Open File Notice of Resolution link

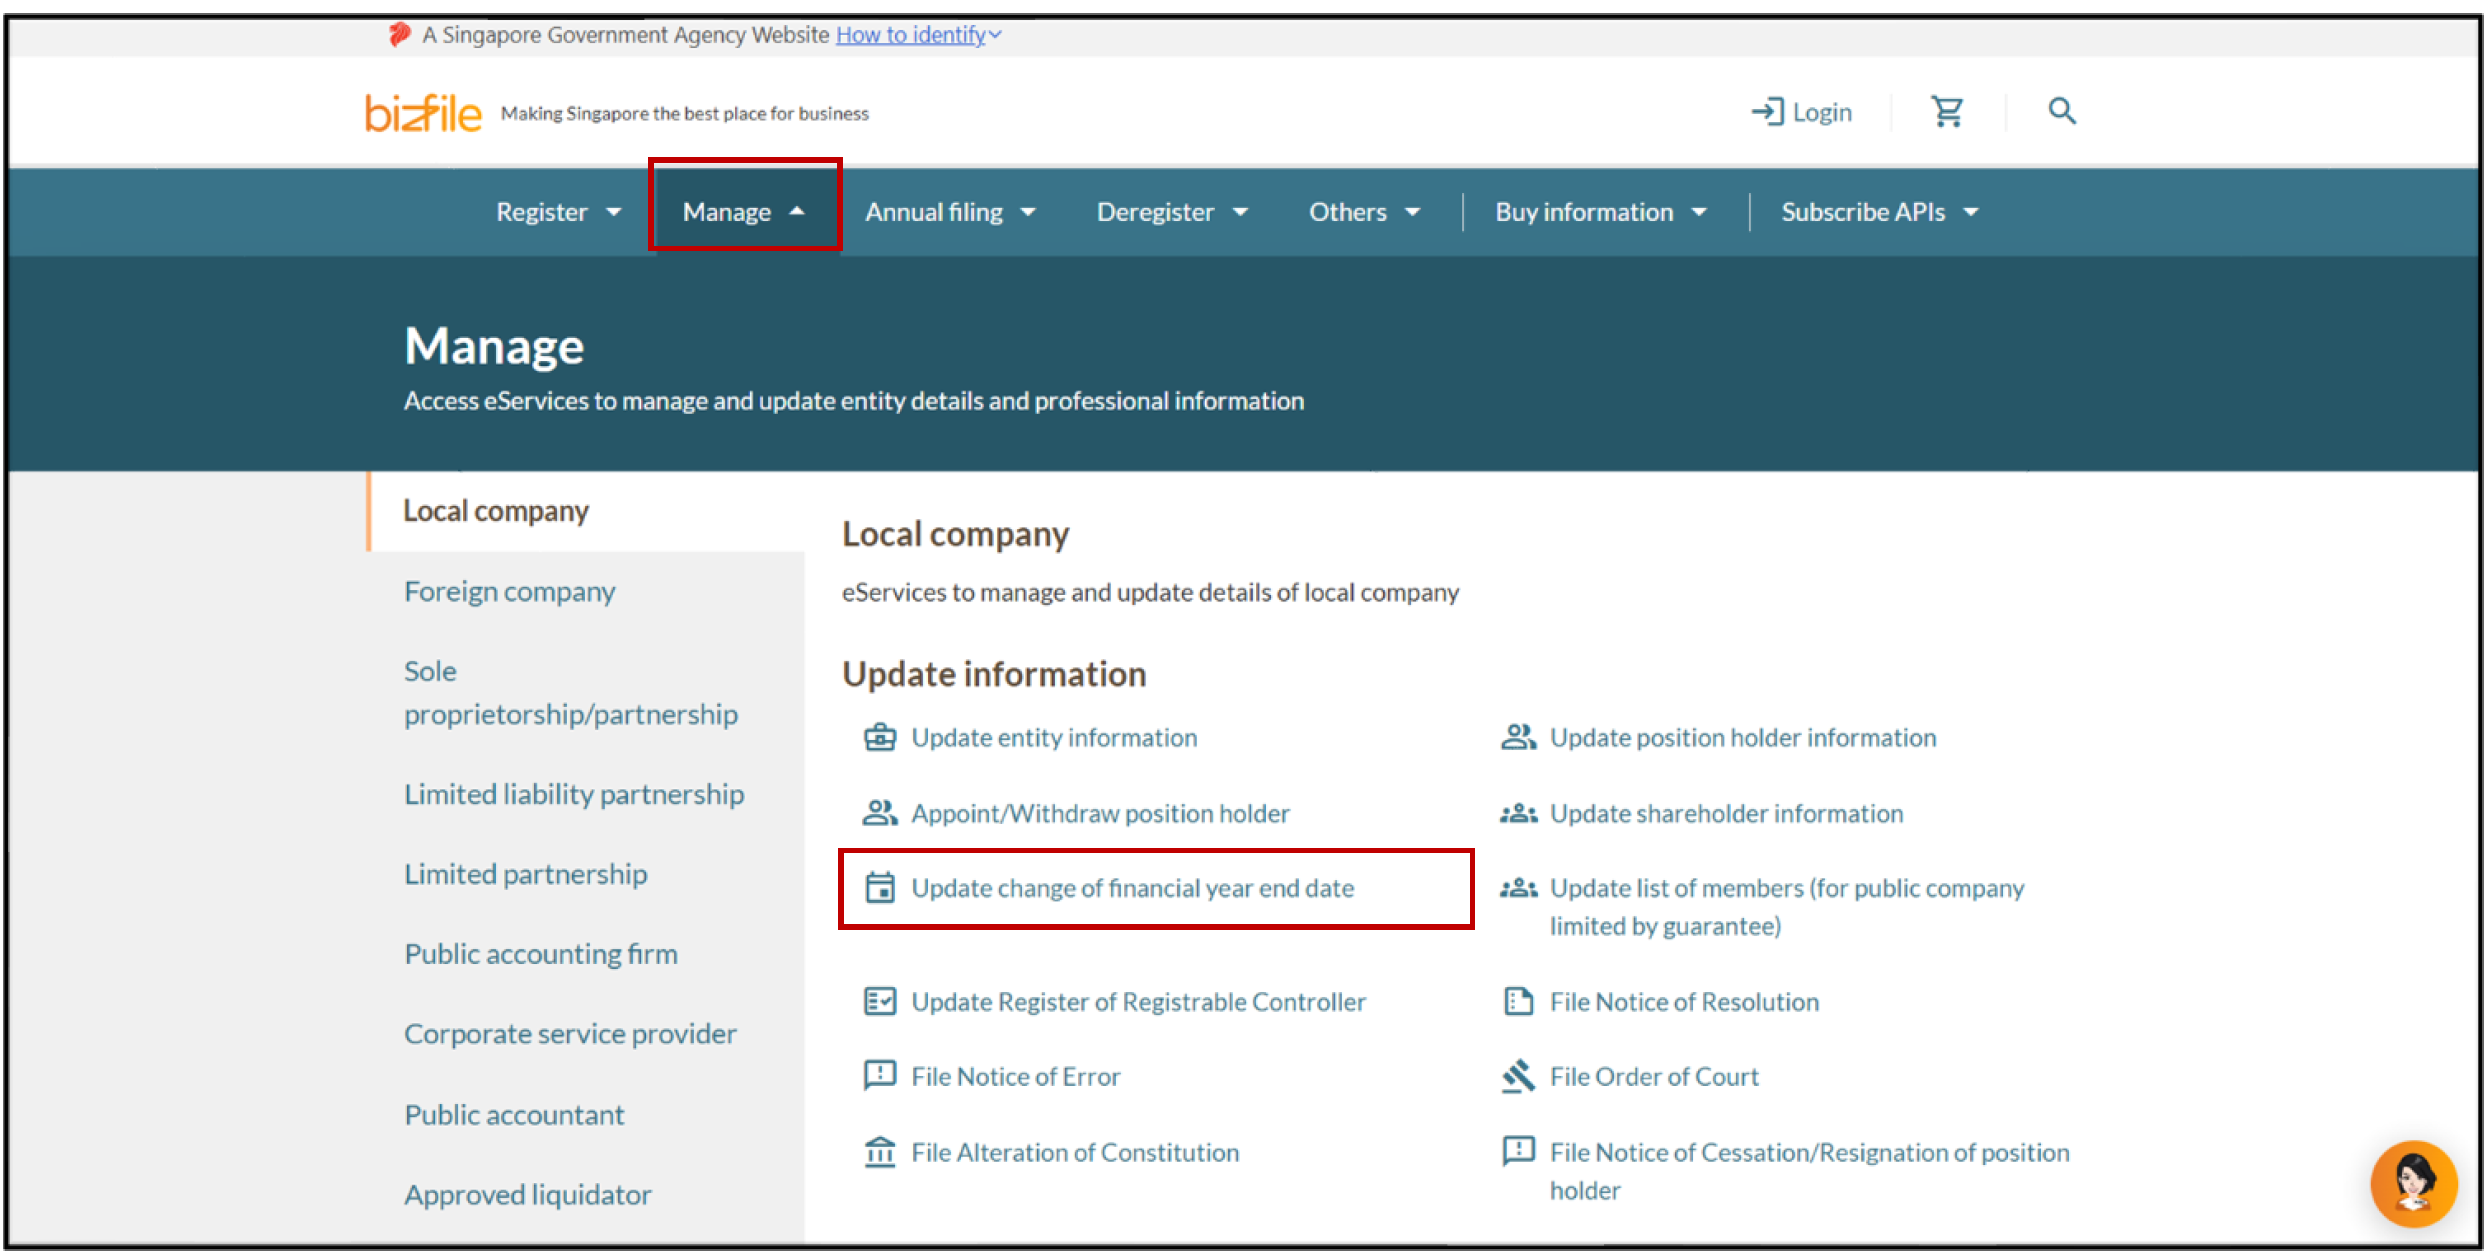[x=1683, y=1002]
